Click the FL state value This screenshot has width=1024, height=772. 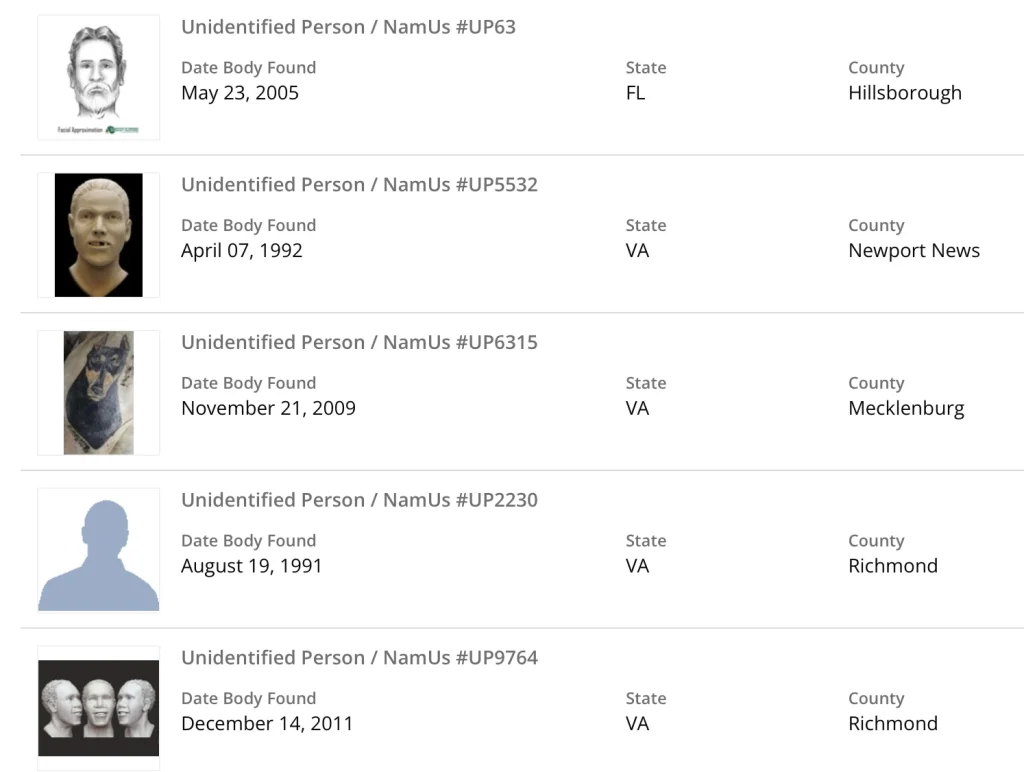pyautogui.click(x=635, y=93)
